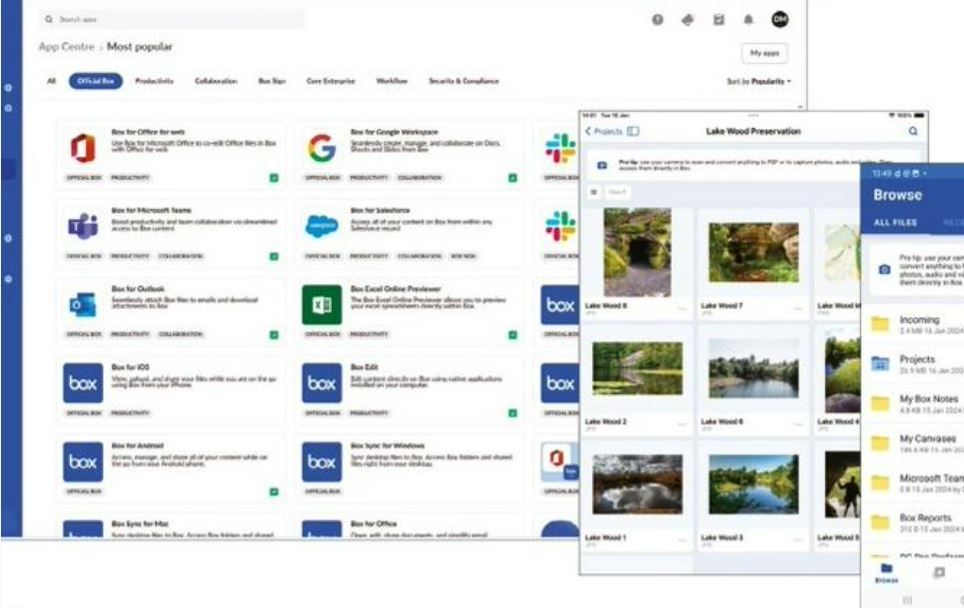Tap the Incoming folder icon on phone
Image resolution: width=964 pixels, height=608 pixels.
[x=880, y=324]
